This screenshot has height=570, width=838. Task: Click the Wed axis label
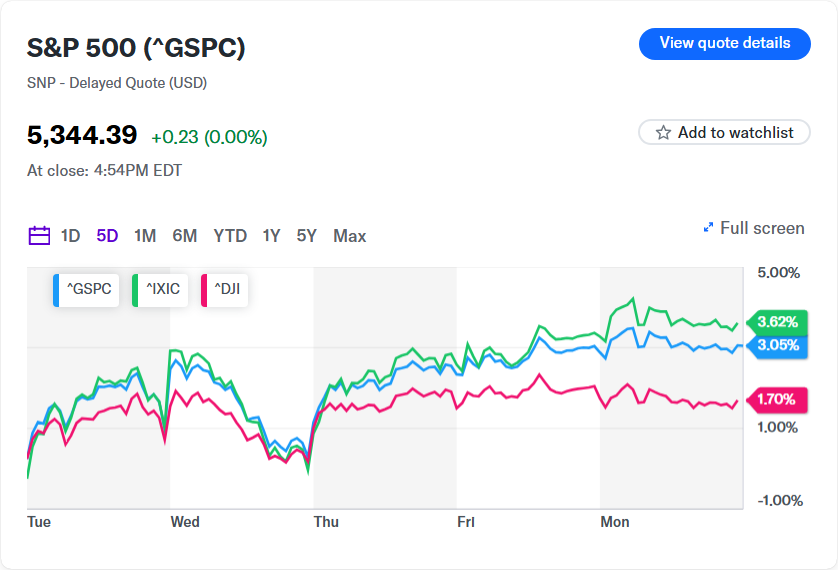(x=185, y=522)
